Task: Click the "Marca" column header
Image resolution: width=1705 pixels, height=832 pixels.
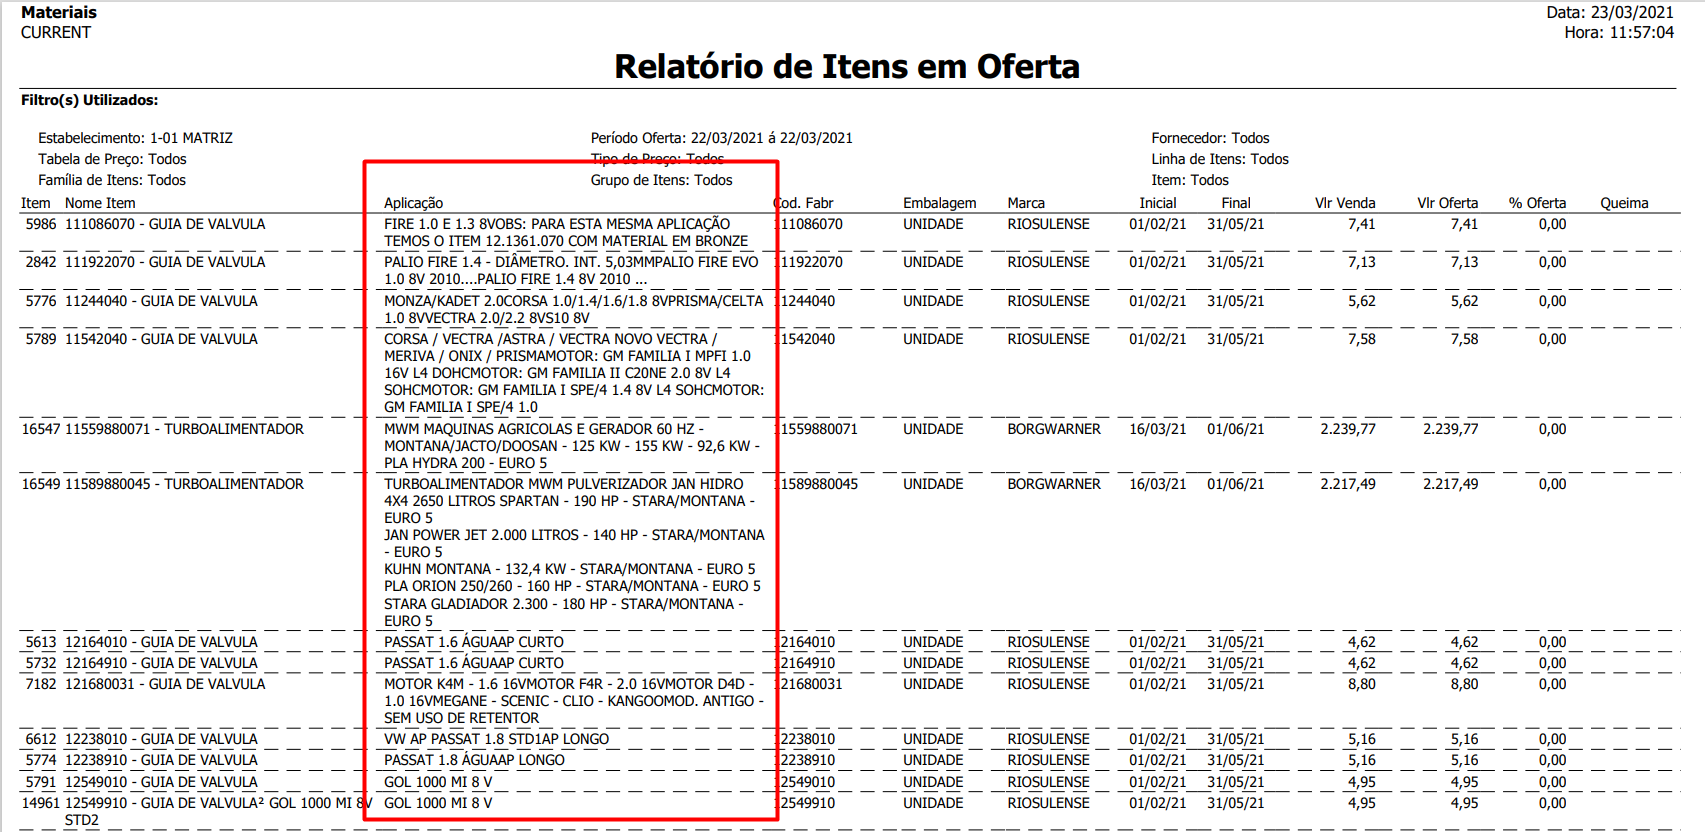Action: (x=1026, y=203)
